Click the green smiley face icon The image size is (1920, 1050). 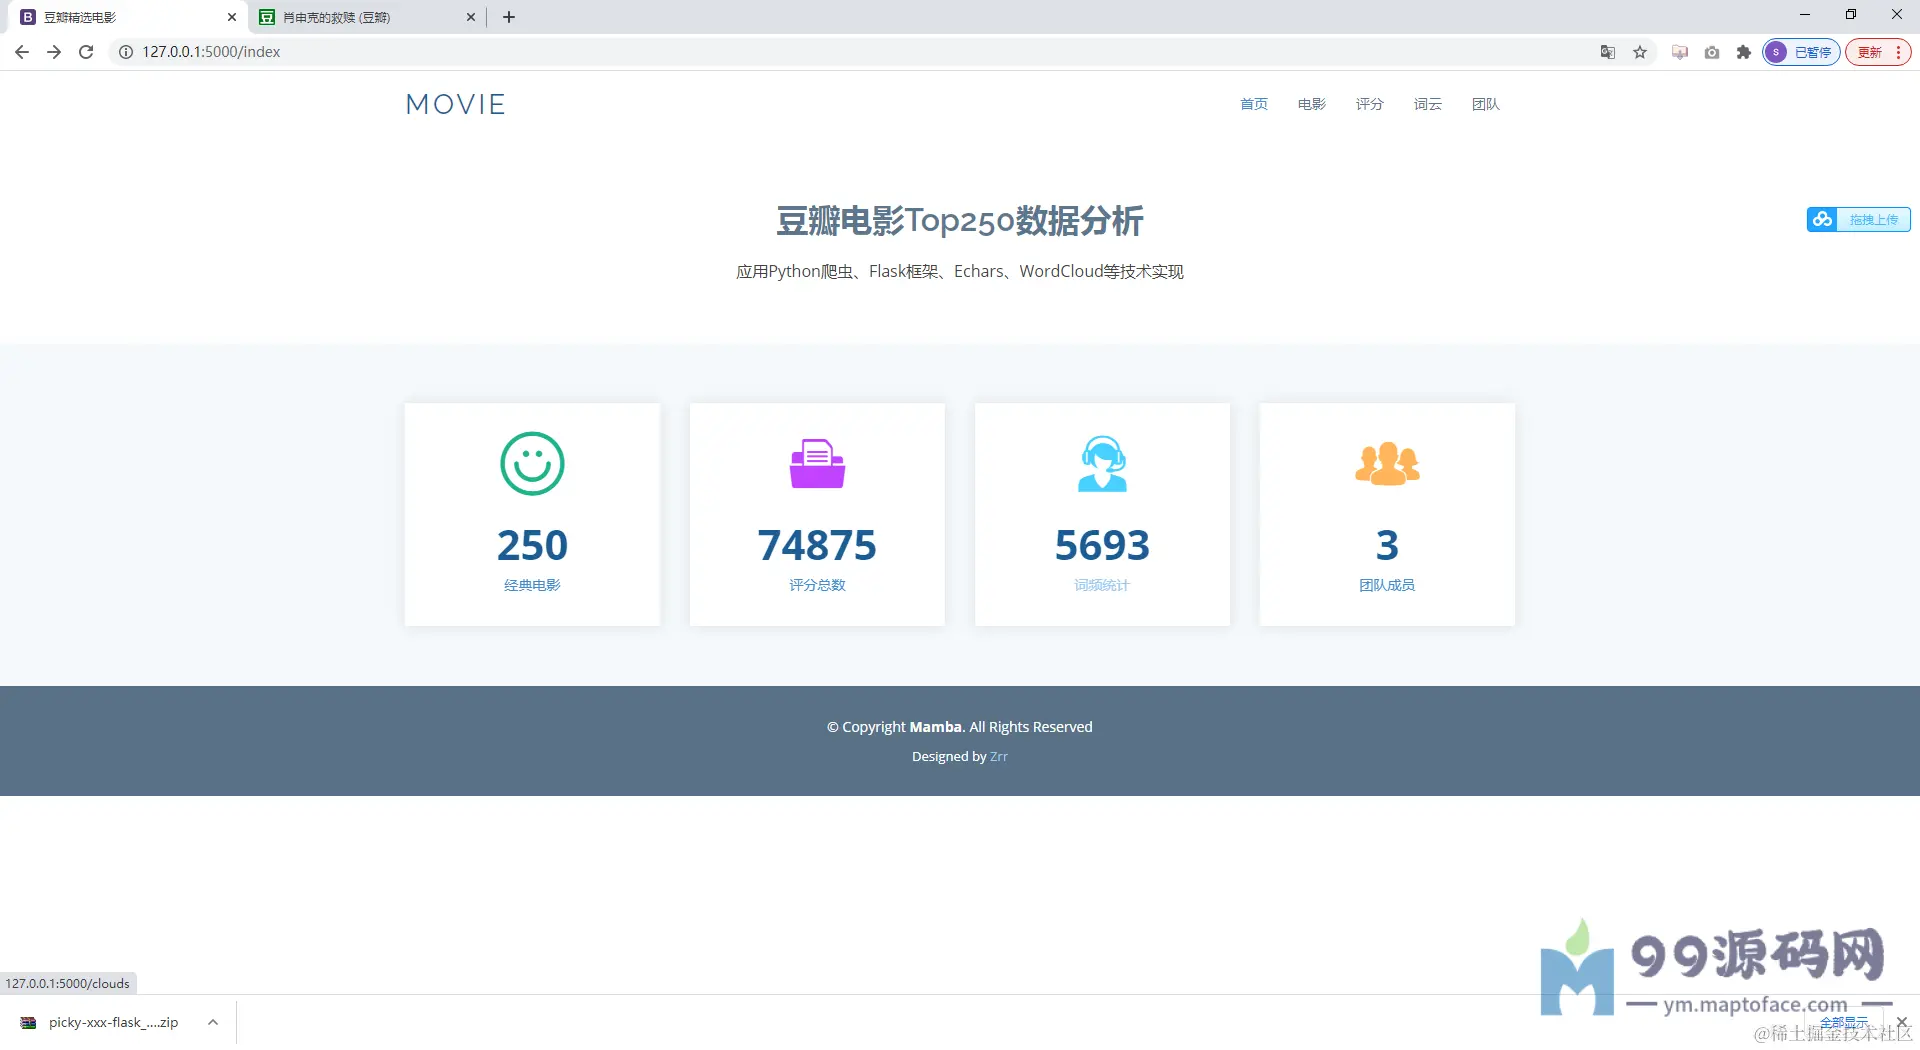click(532, 464)
